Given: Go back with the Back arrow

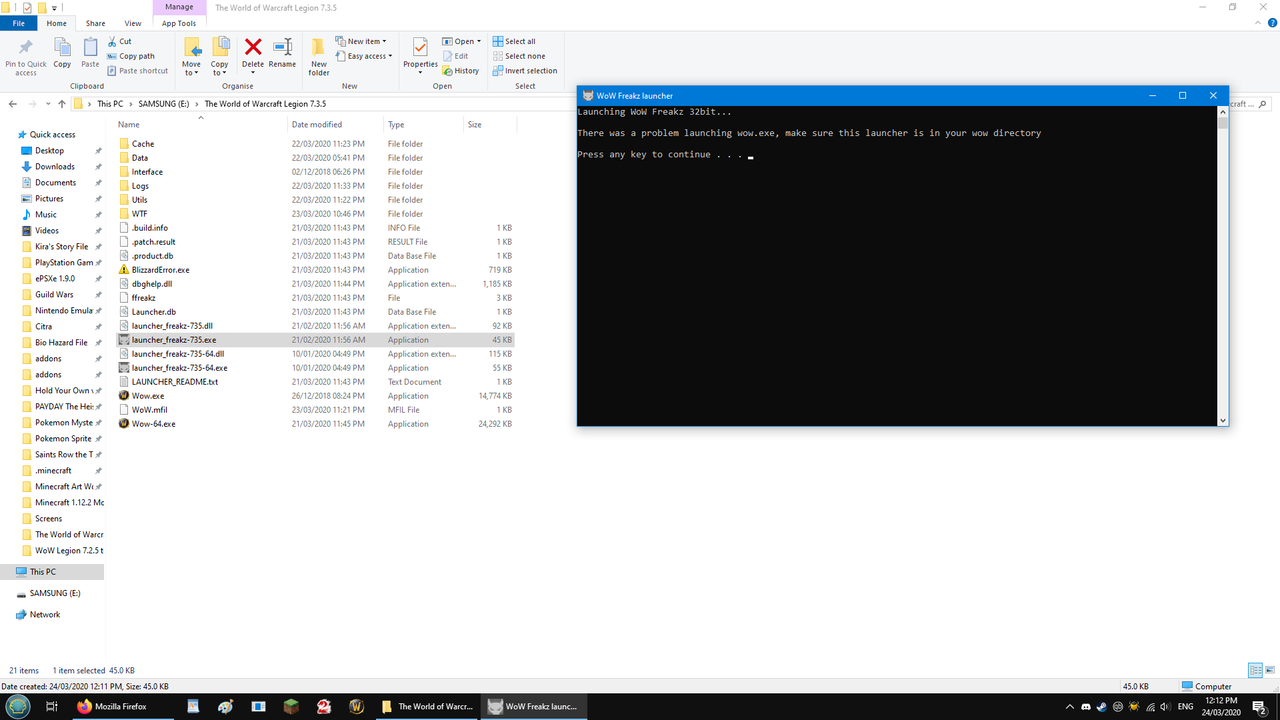Looking at the screenshot, I should tap(13, 104).
